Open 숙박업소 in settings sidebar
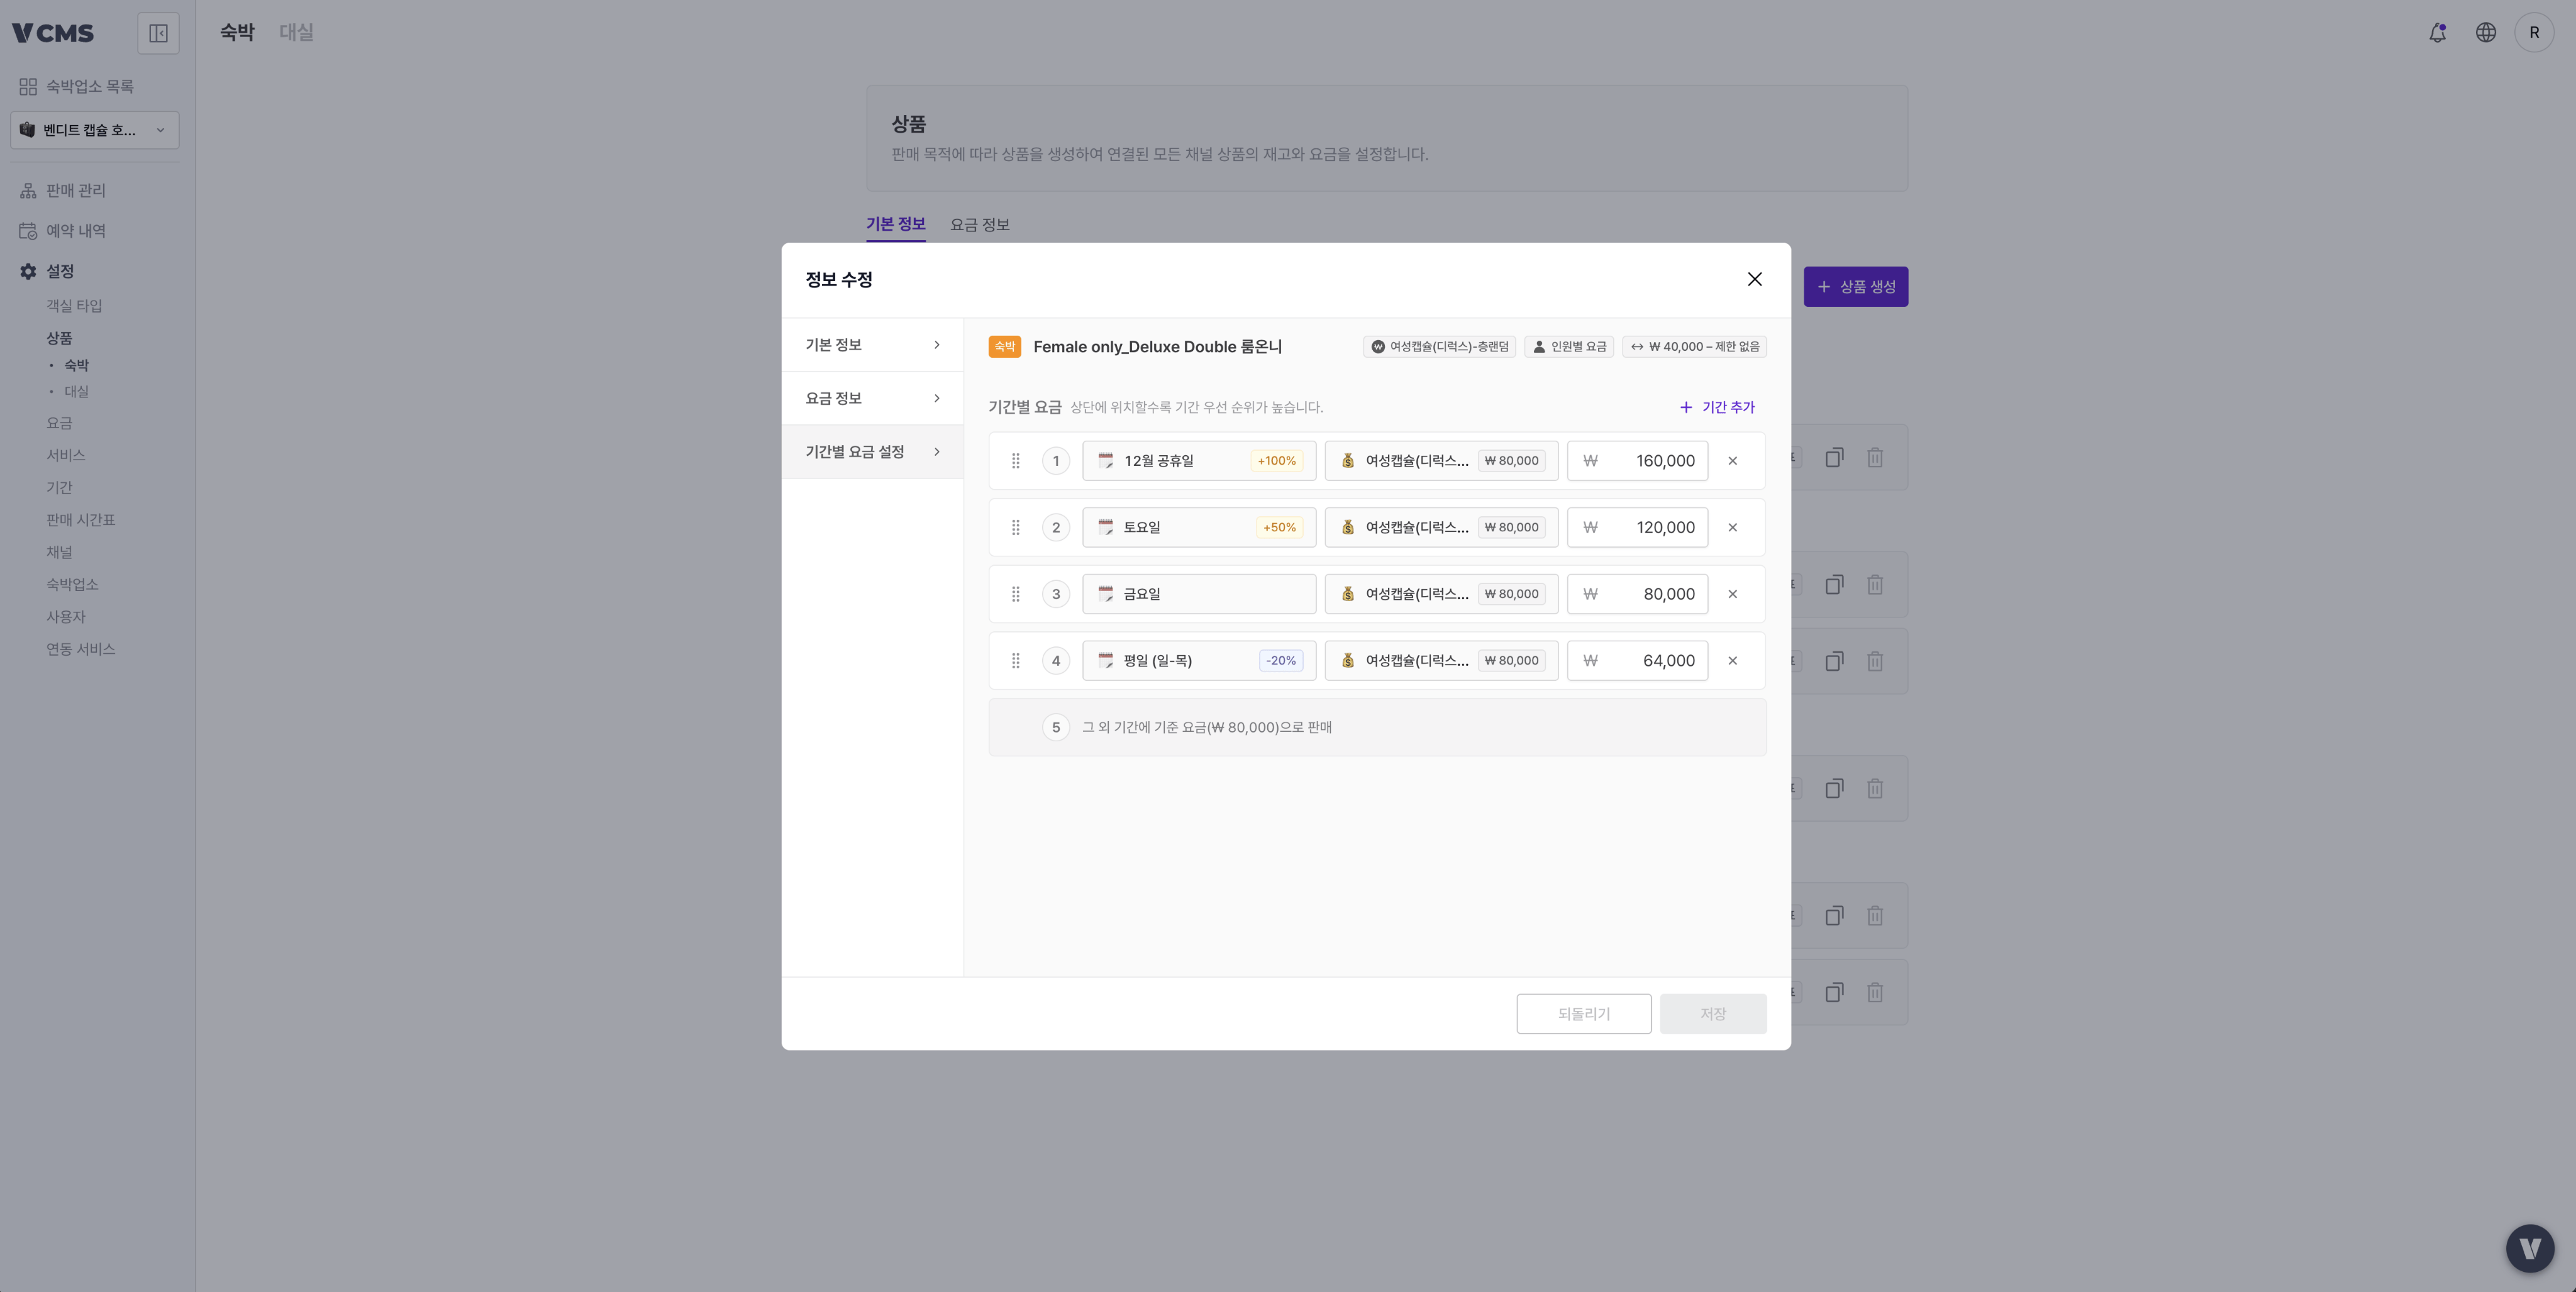This screenshot has width=2576, height=1292. 72,585
